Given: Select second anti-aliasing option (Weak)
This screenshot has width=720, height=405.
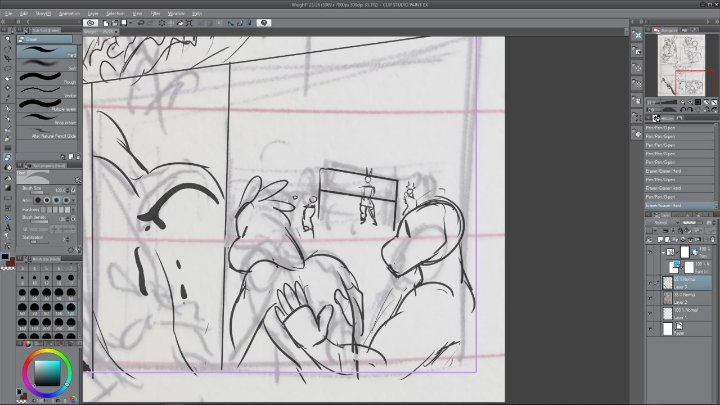Looking at the screenshot, I should (x=47, y=200).
